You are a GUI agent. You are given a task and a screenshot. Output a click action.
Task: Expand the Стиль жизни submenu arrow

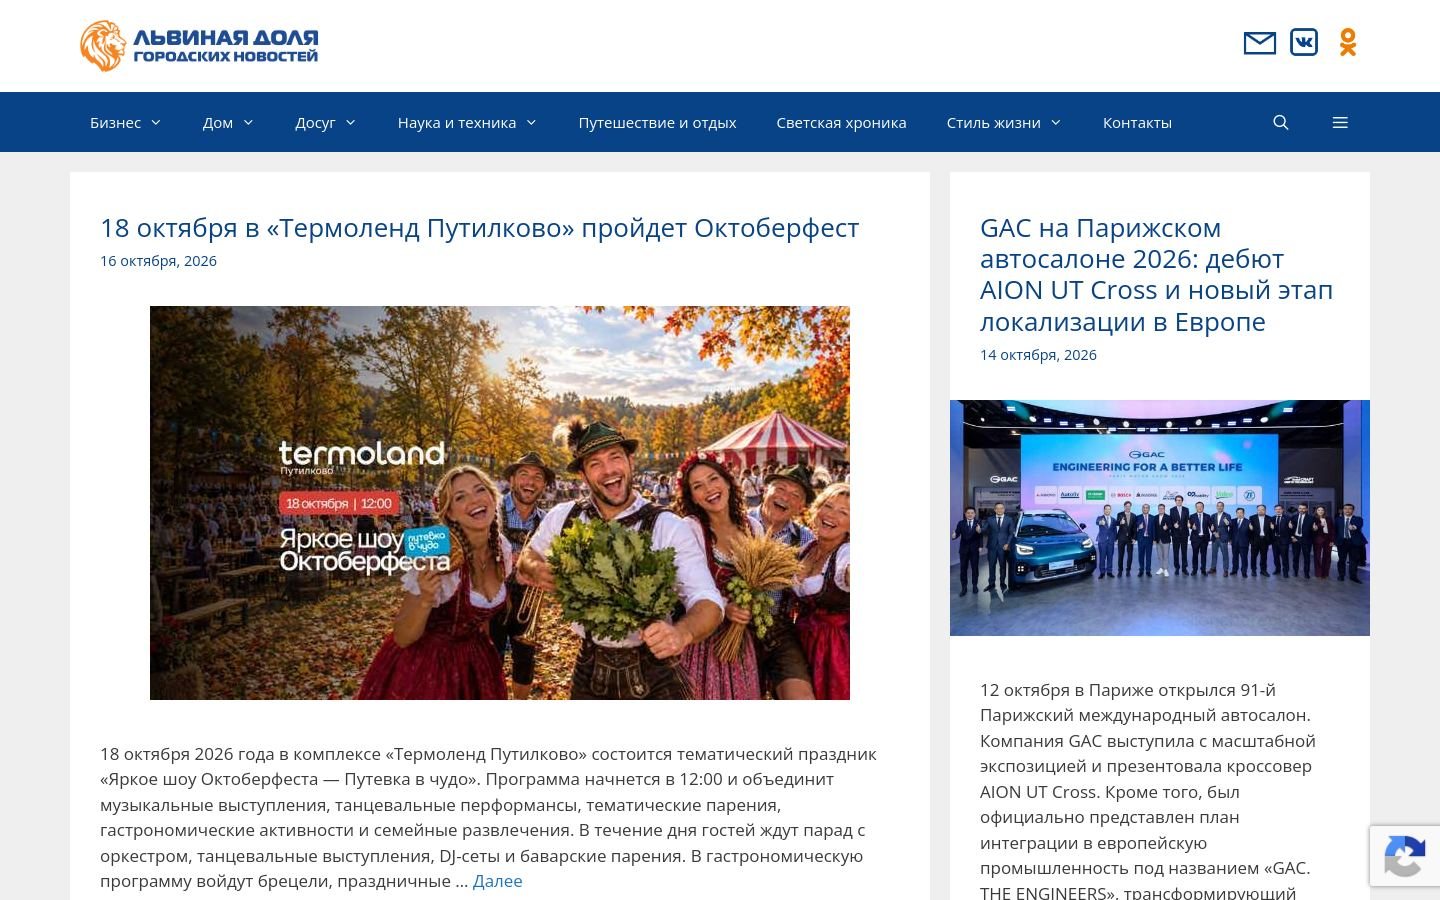pos(1056,122)
